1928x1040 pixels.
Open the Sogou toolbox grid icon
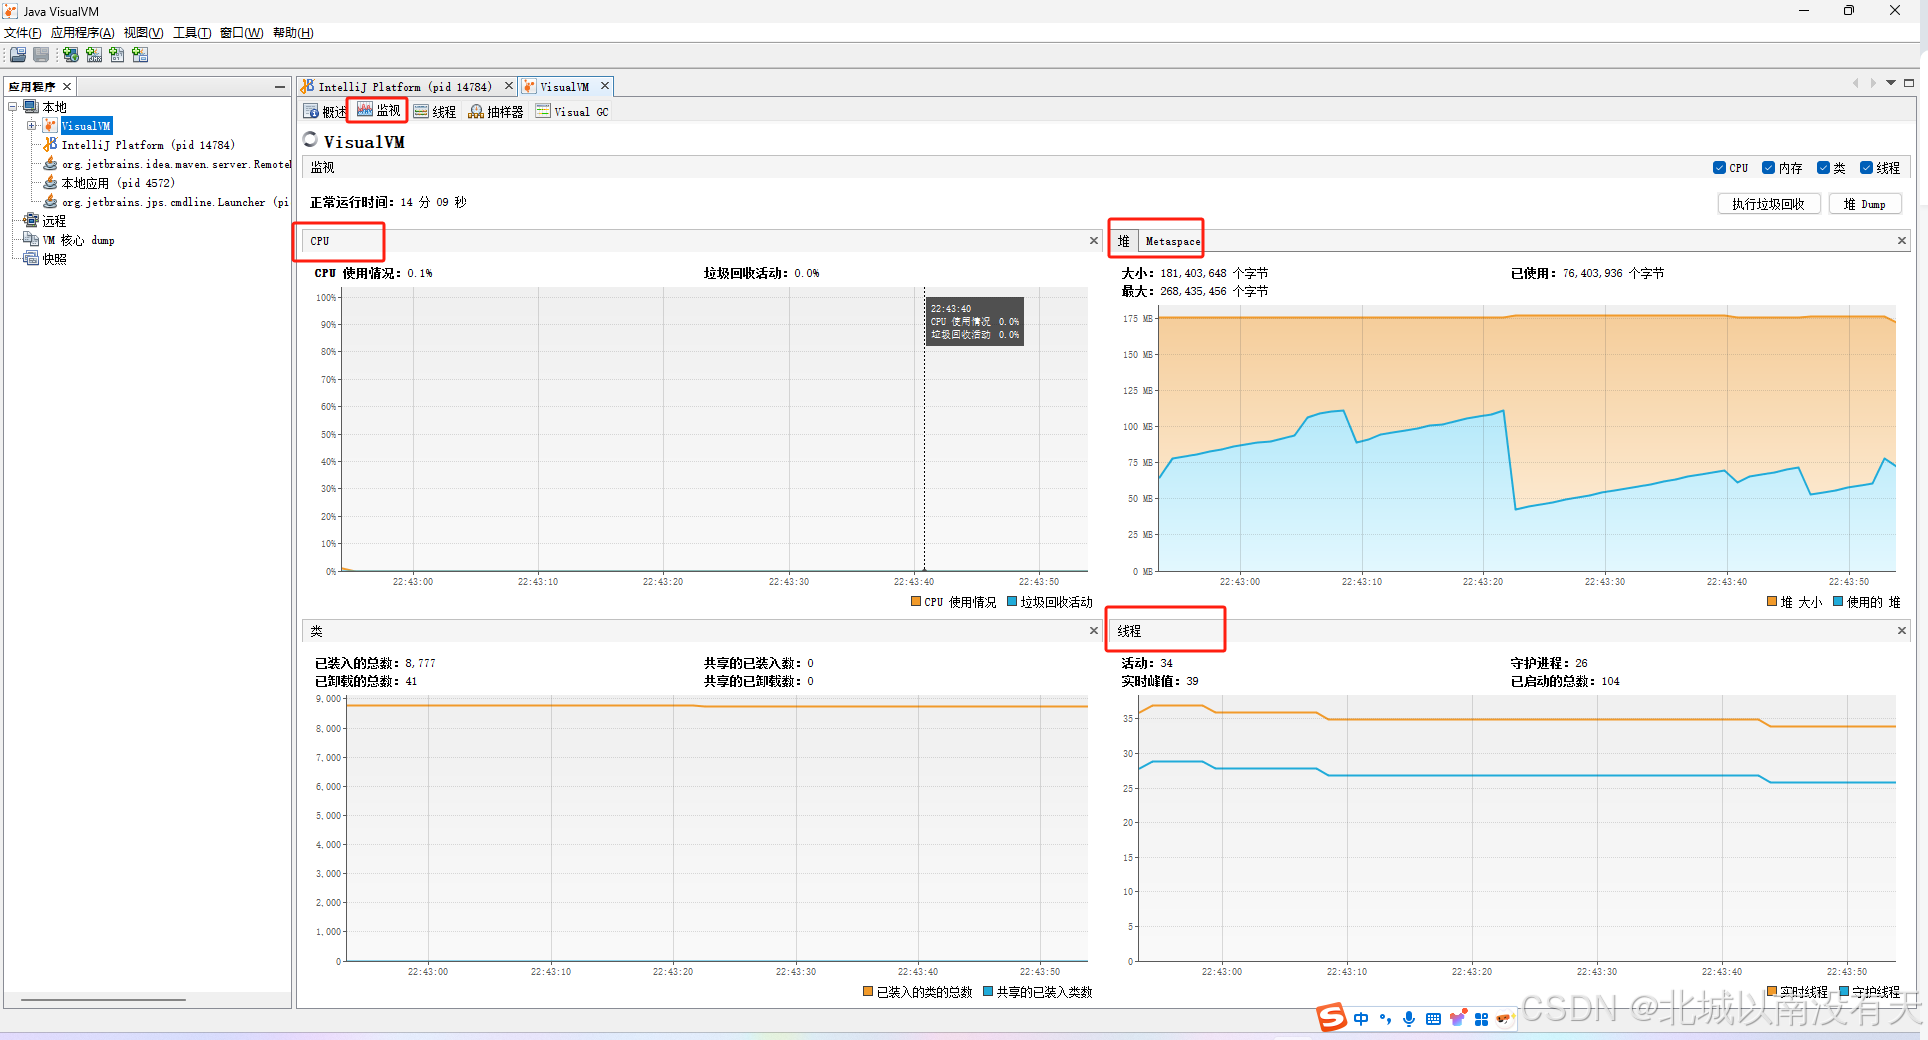point(1481,1019)
